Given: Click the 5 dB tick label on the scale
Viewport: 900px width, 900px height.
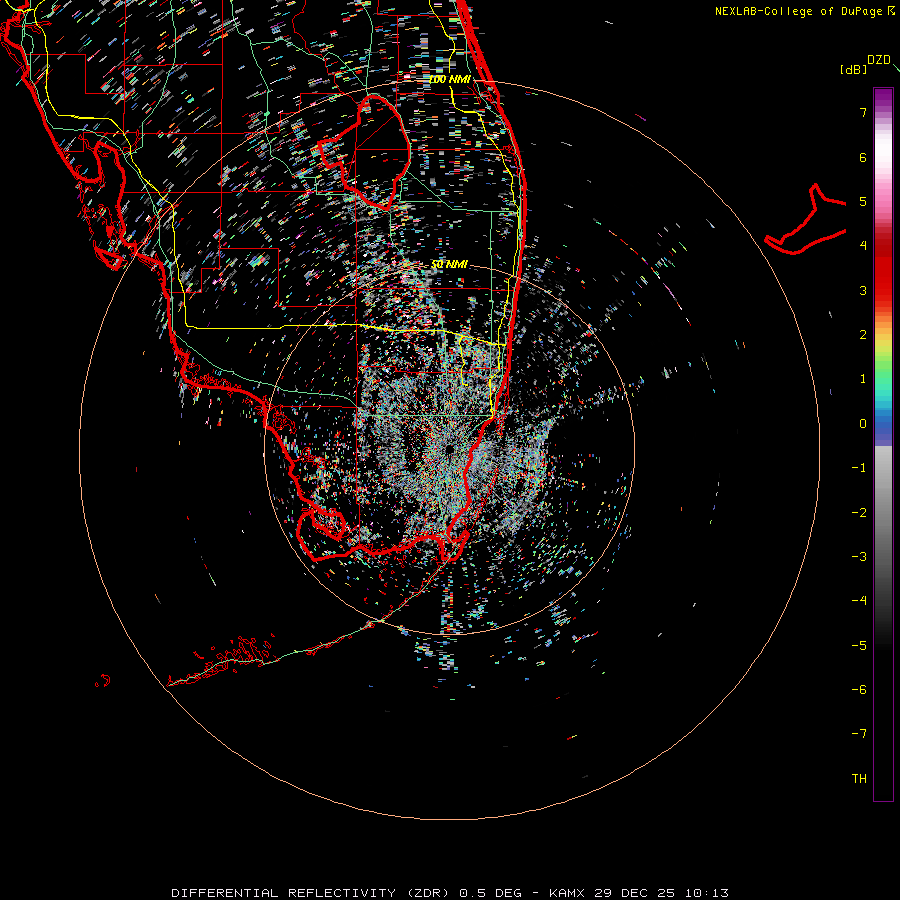Looking at the screenshot, I should [863, 201].
